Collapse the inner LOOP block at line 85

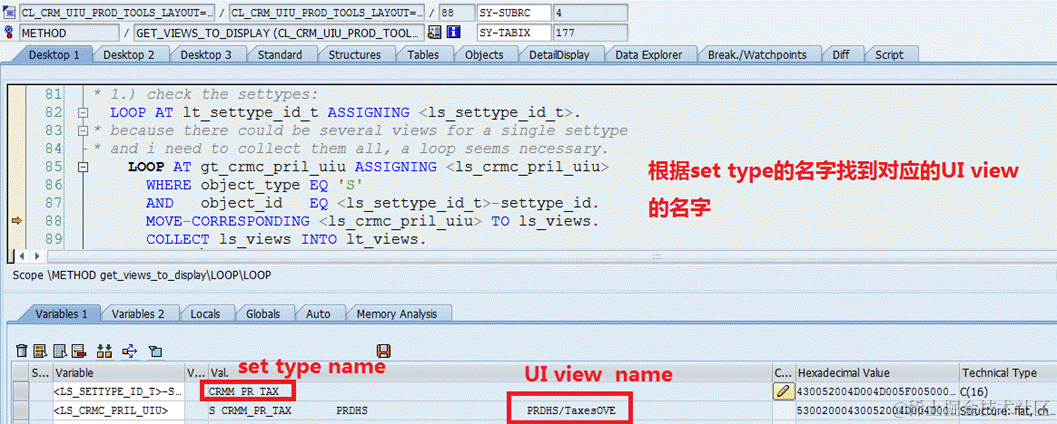(84, 166)
